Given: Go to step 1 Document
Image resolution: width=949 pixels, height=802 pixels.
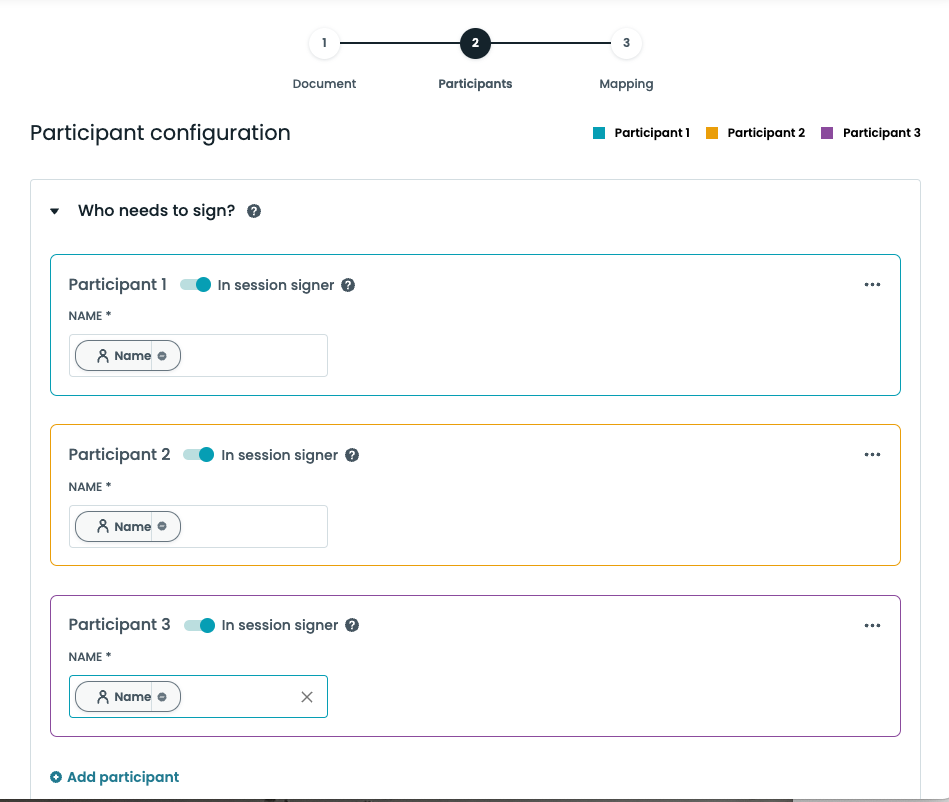Looking at the screenshot, I should point(324,43).
